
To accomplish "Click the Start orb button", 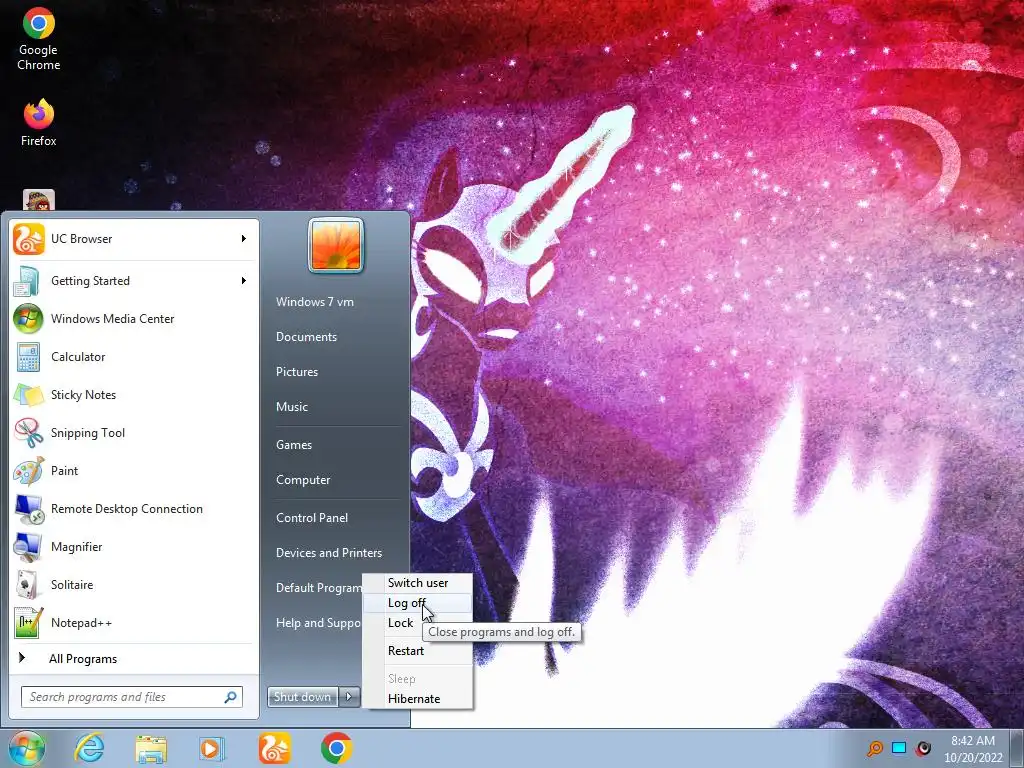I will pos(27,748).
